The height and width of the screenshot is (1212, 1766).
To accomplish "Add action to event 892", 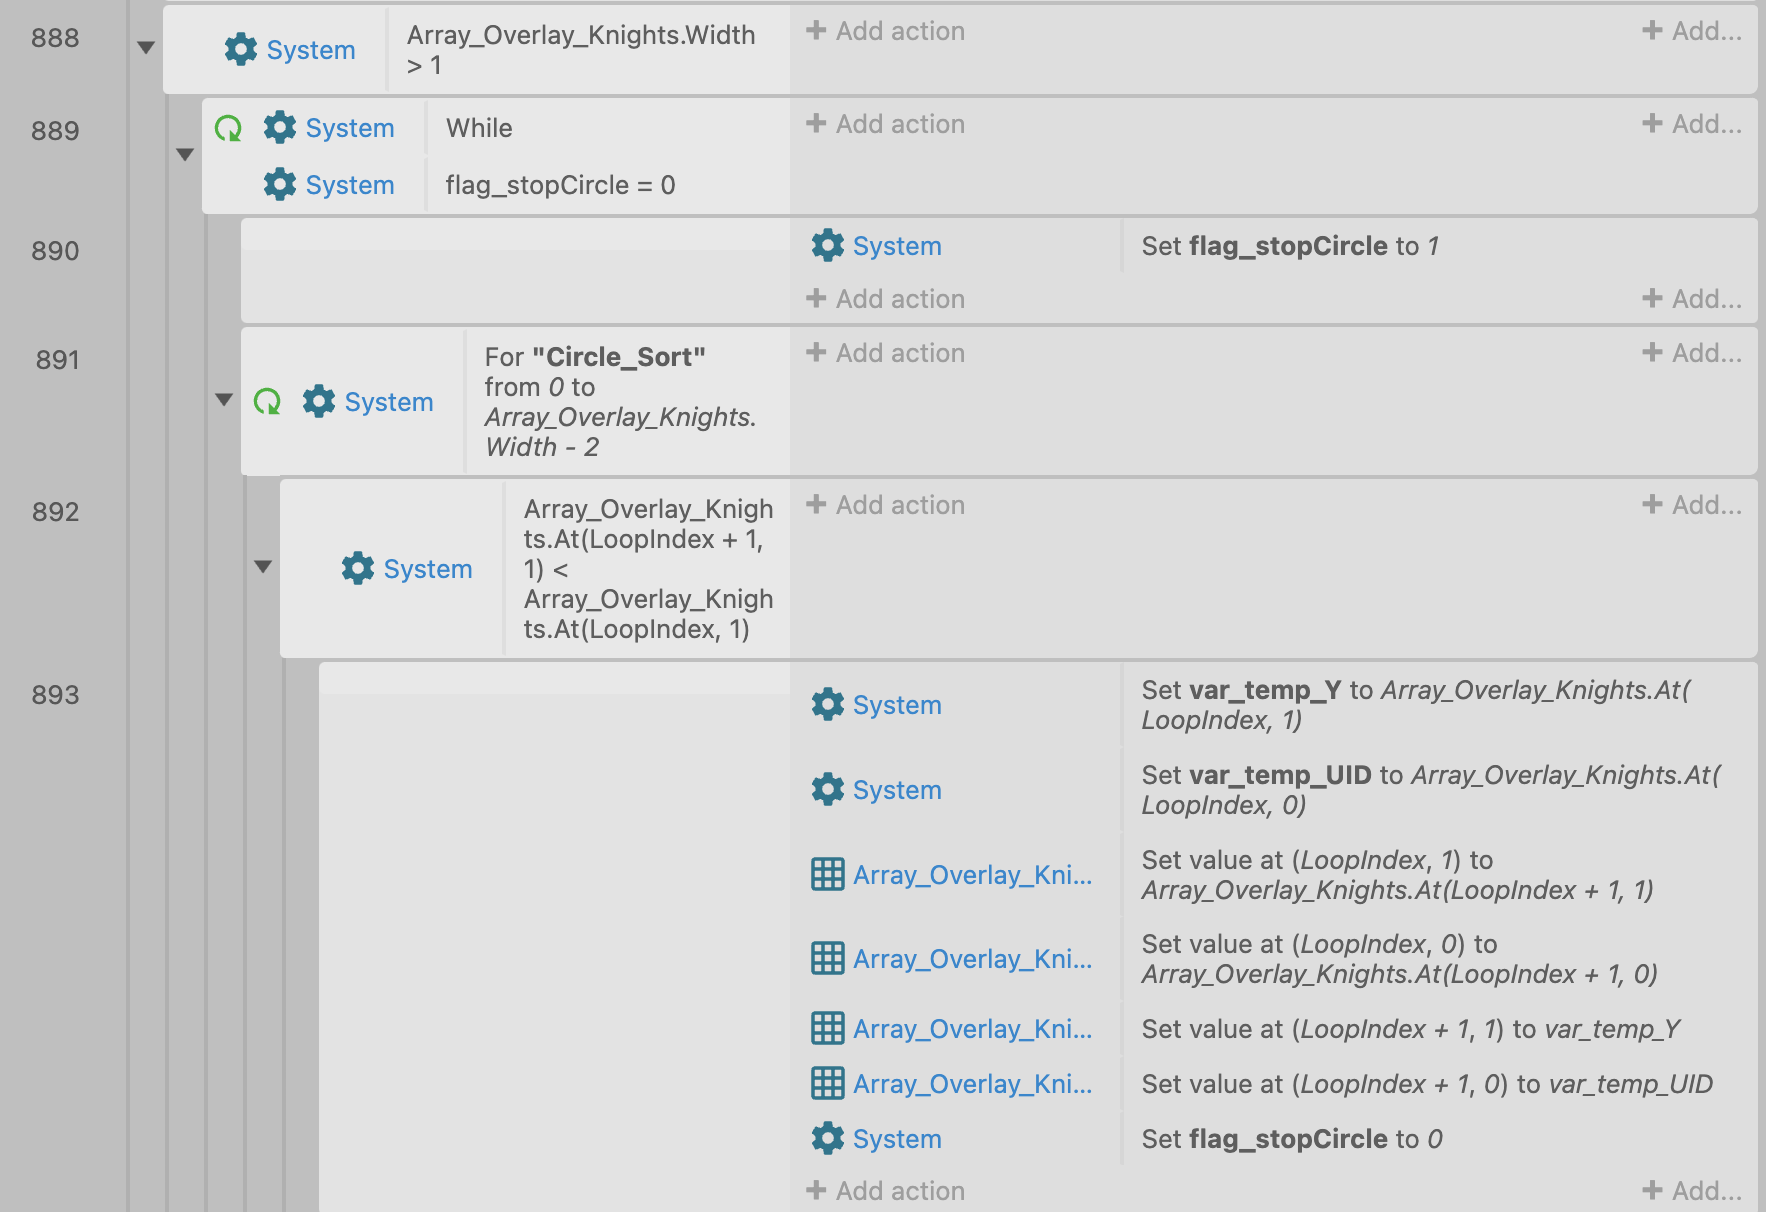I will pos(886,505).
